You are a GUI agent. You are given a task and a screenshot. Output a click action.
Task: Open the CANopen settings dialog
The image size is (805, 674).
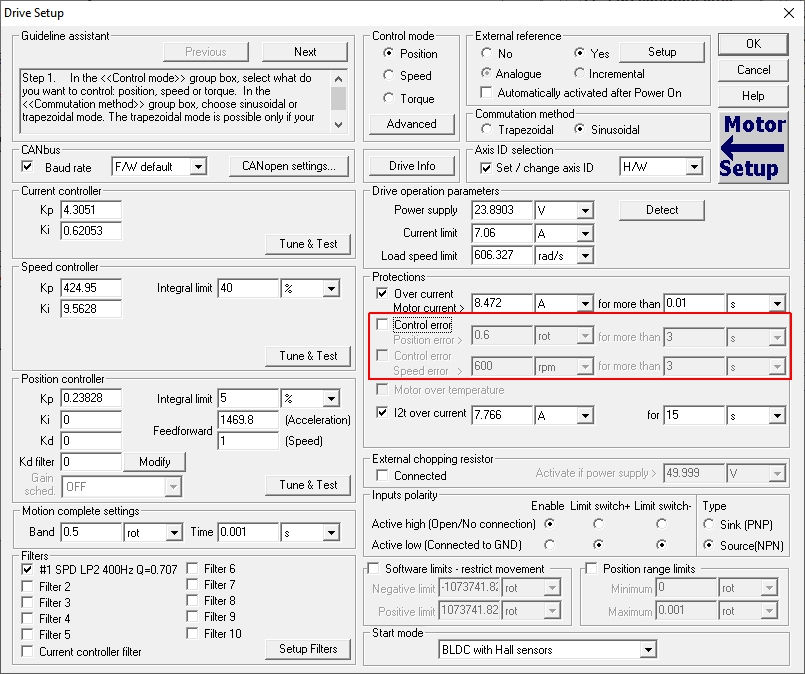[289, 166]
